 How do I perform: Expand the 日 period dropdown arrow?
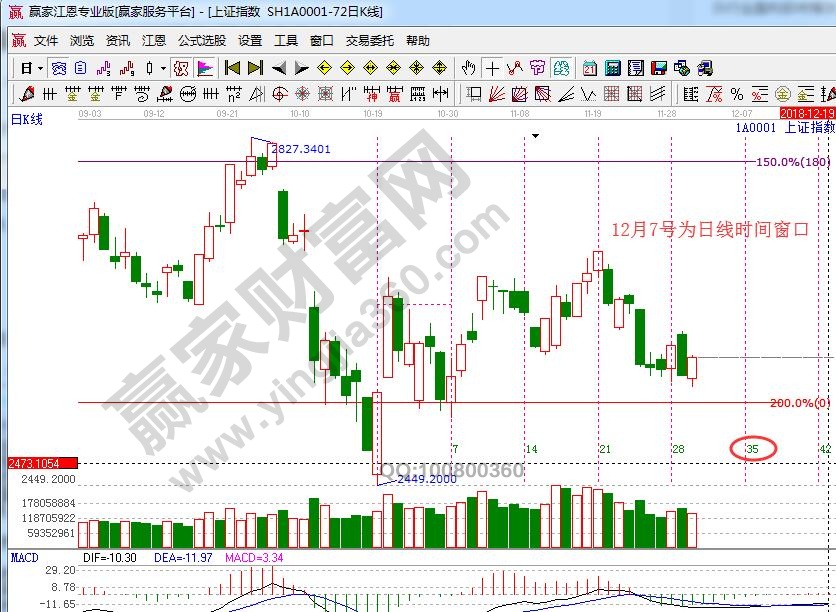pyautogui.click(x=40, y=69)
